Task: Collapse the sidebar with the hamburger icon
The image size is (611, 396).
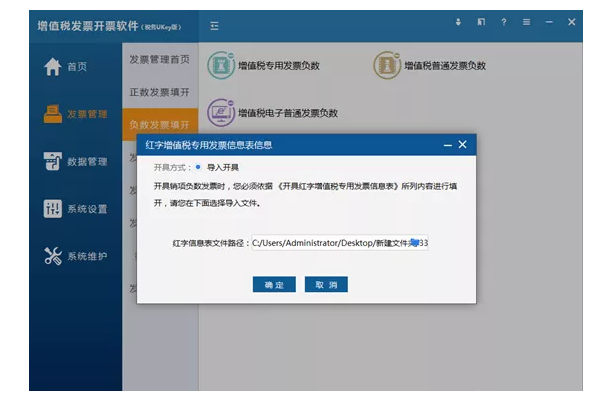Action: pos(214,26)
